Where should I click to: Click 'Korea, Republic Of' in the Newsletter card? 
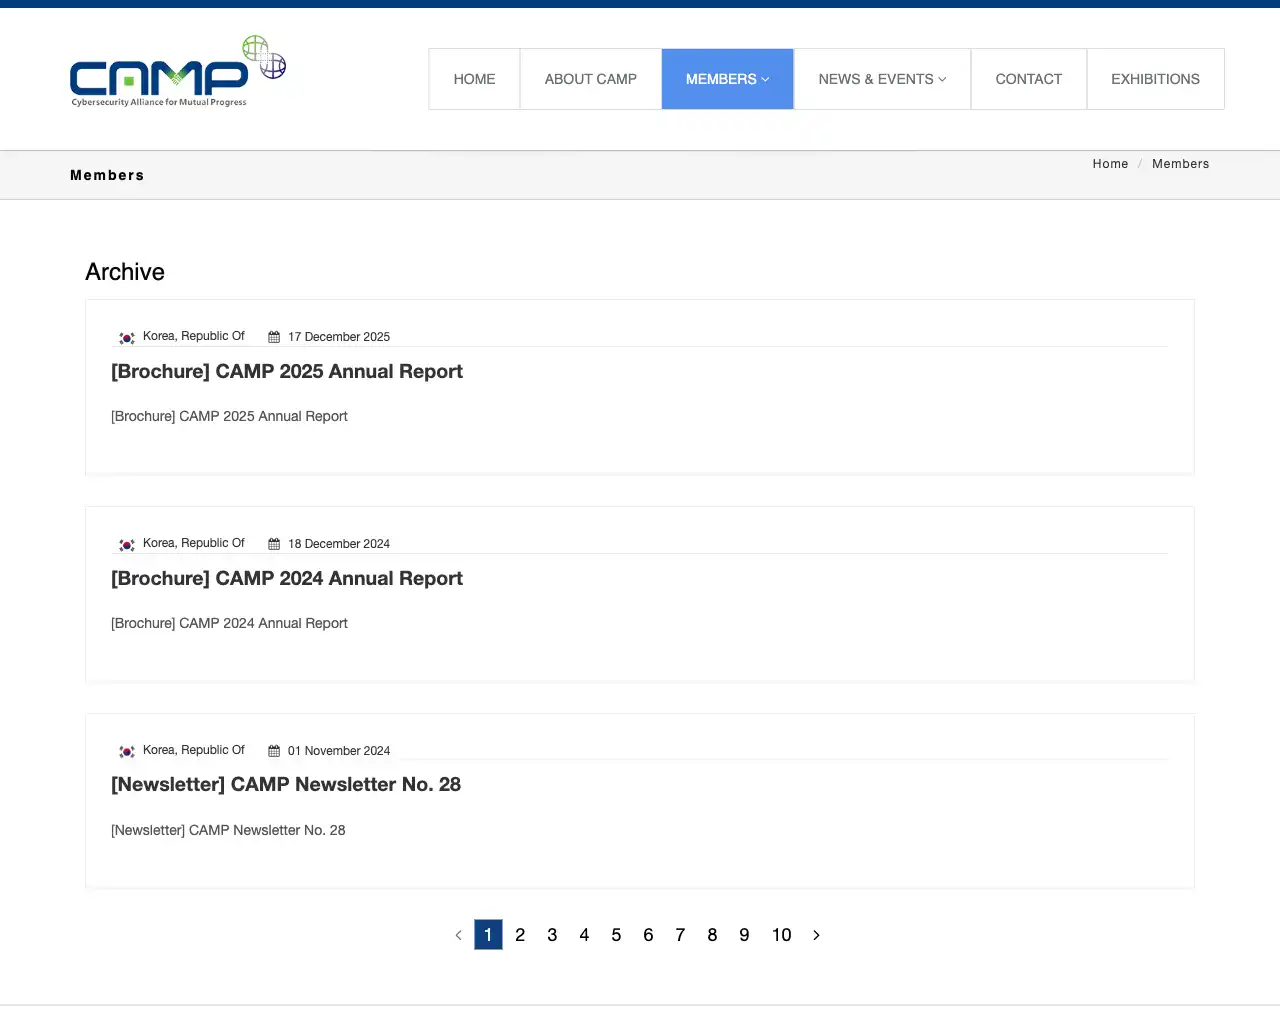(194, 750)
